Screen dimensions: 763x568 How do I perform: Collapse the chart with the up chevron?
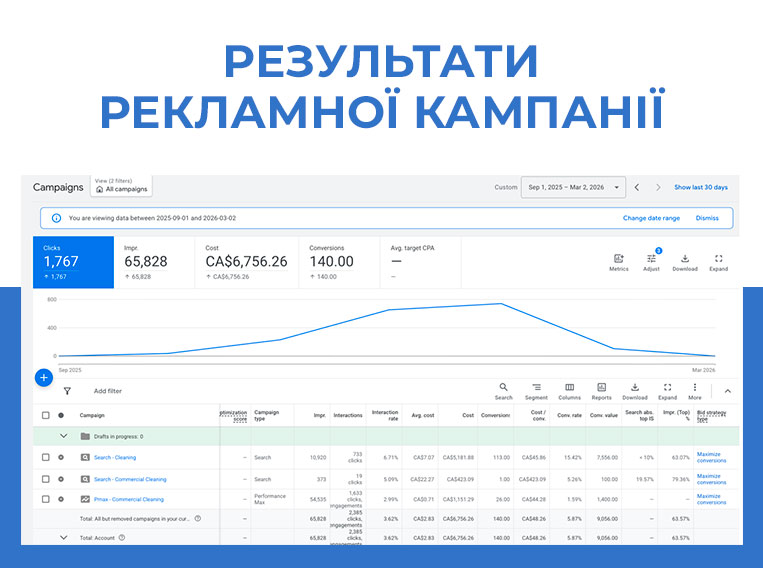(727, 391)
